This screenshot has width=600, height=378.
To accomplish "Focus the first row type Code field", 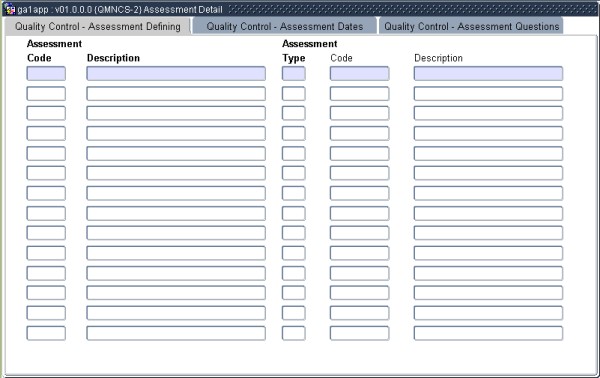I will click(359, 73).
